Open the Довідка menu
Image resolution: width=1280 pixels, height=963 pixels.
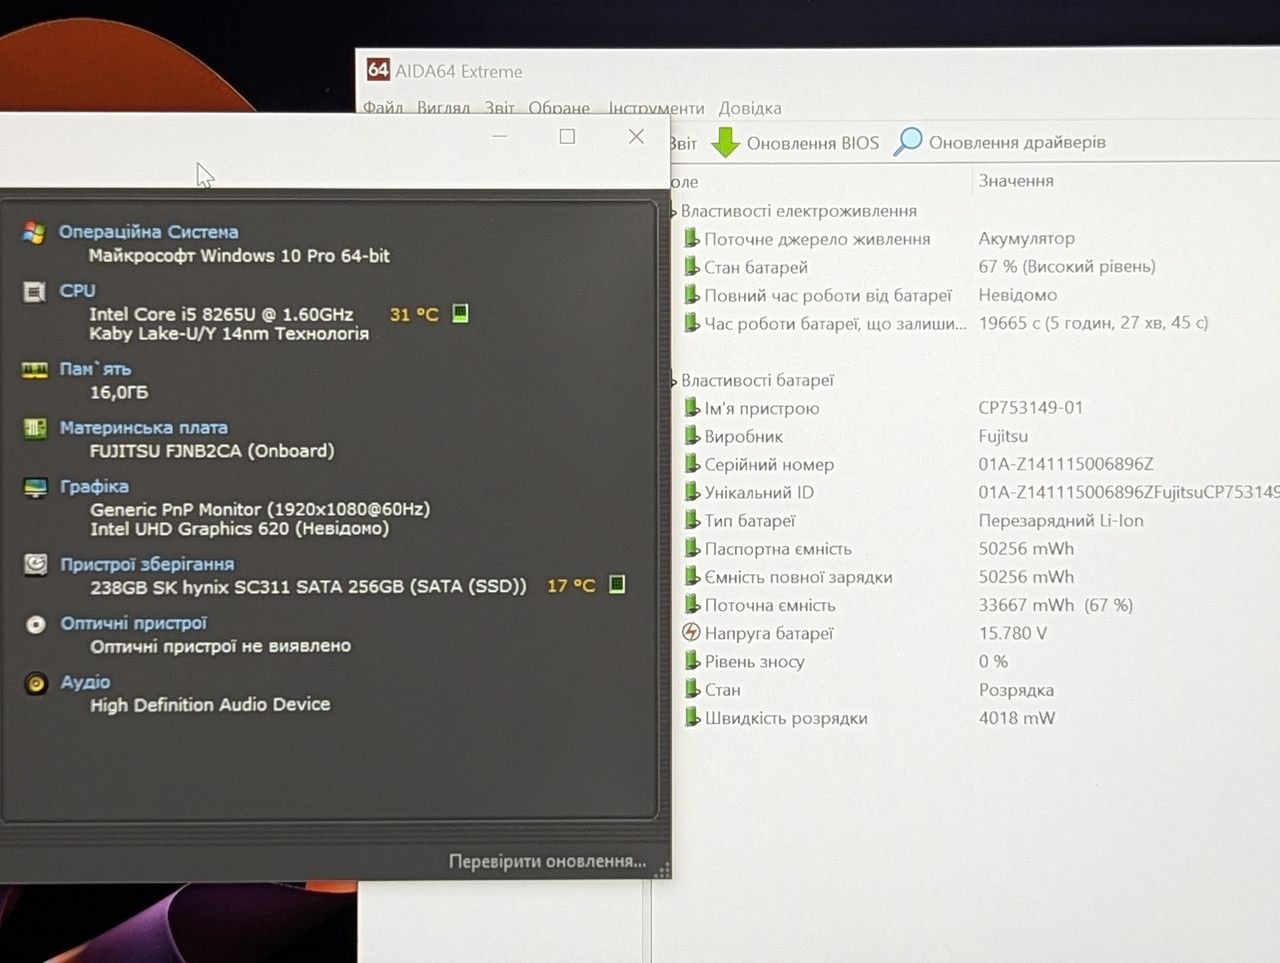[x=750, y=108]
